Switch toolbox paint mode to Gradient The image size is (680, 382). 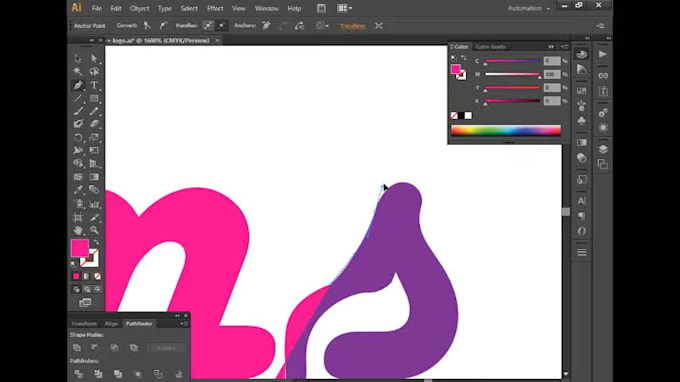[87, 276]
